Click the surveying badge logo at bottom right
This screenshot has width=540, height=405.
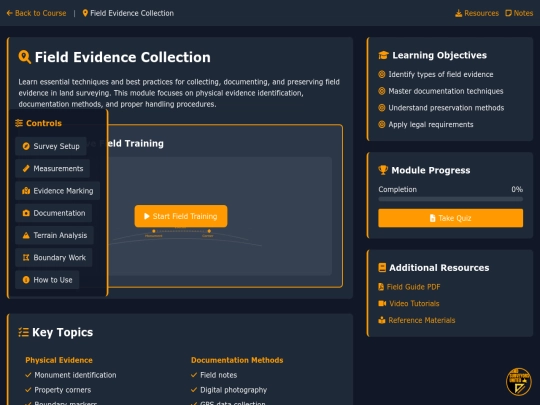tap(519, 382)
